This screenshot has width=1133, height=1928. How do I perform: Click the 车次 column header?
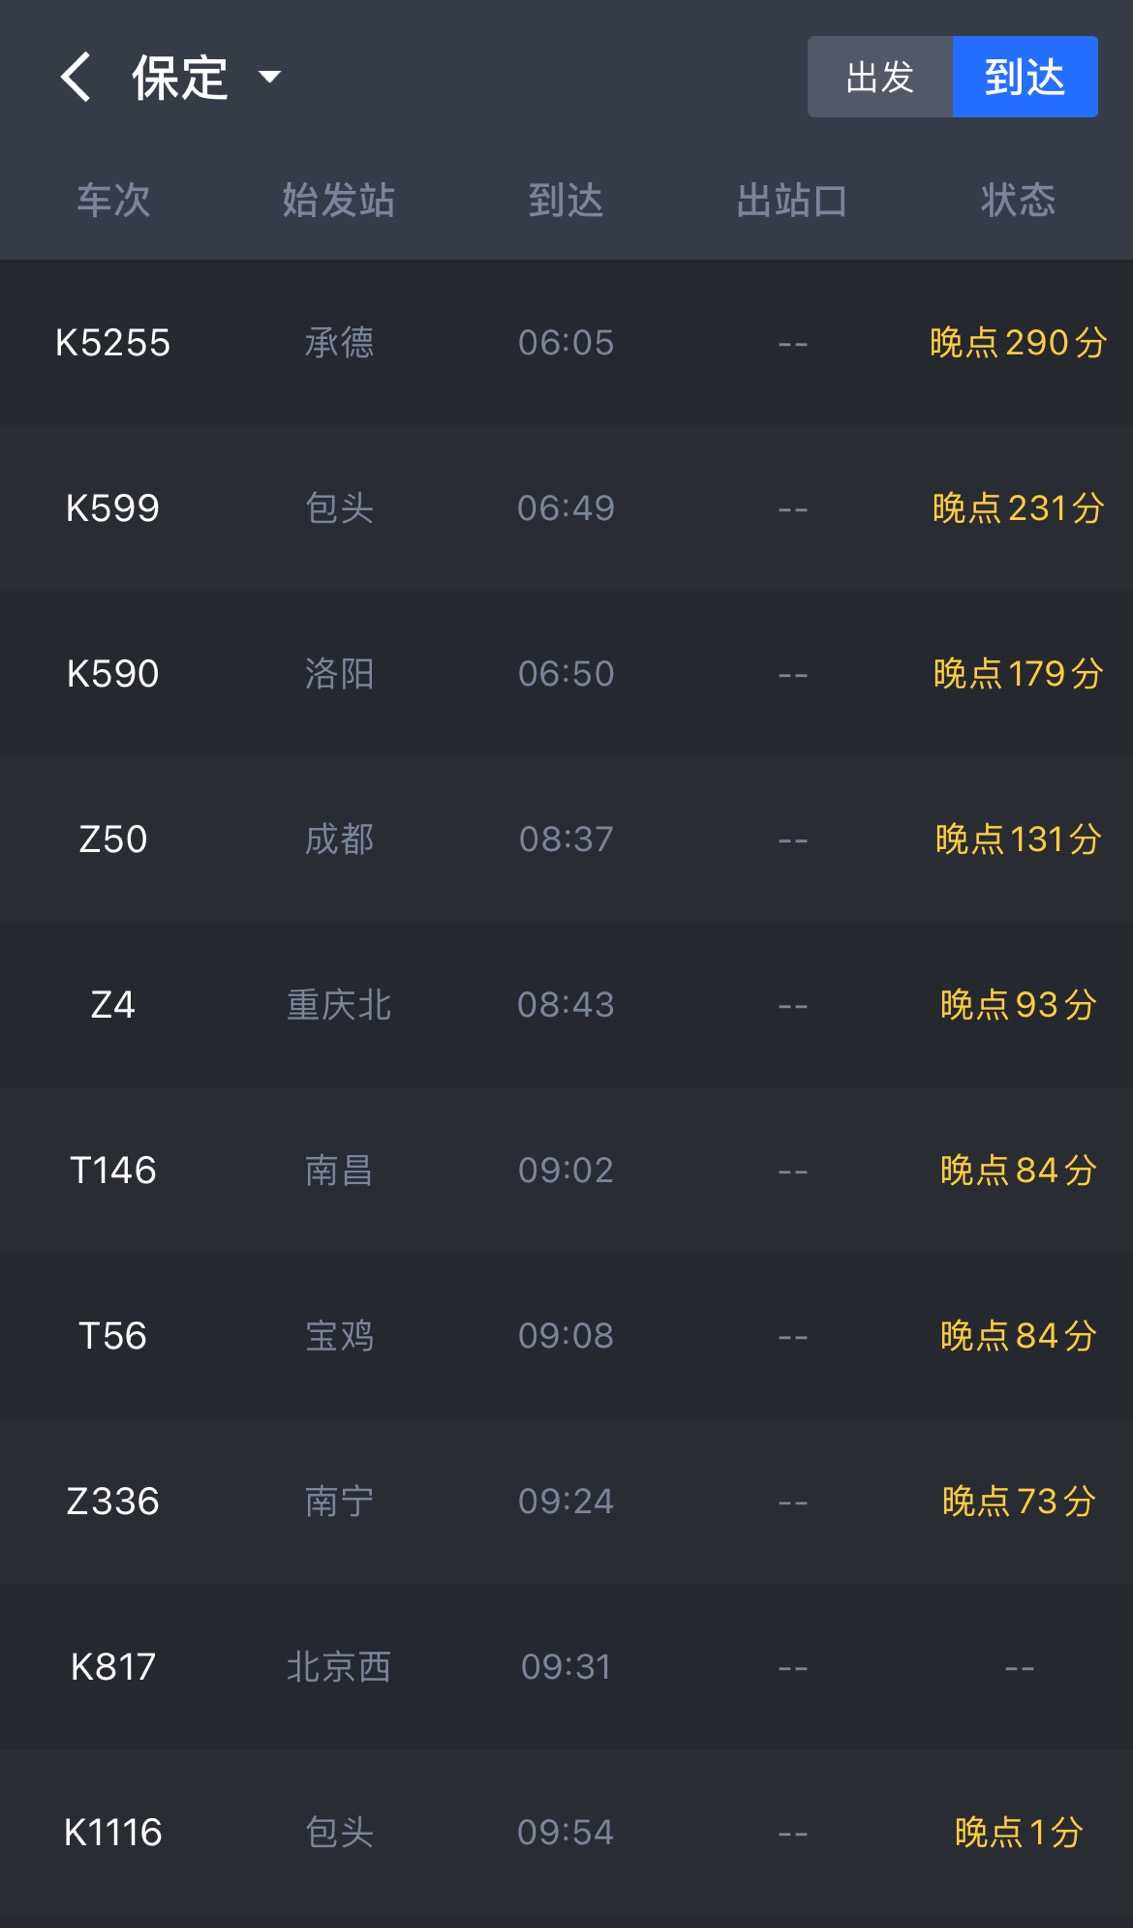[x=113, y=200]
